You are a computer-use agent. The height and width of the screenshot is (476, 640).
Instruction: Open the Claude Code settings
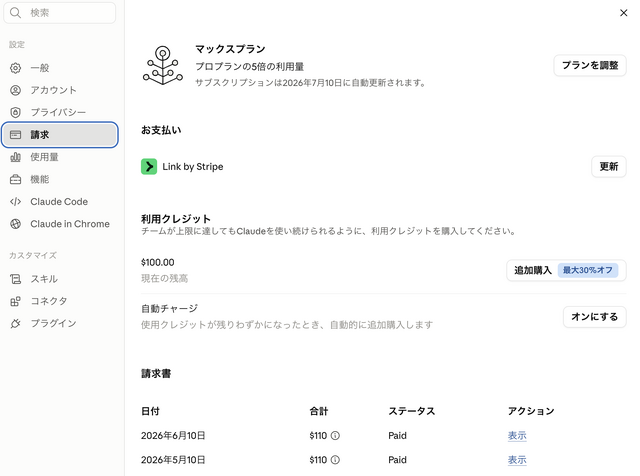(60, 202)
